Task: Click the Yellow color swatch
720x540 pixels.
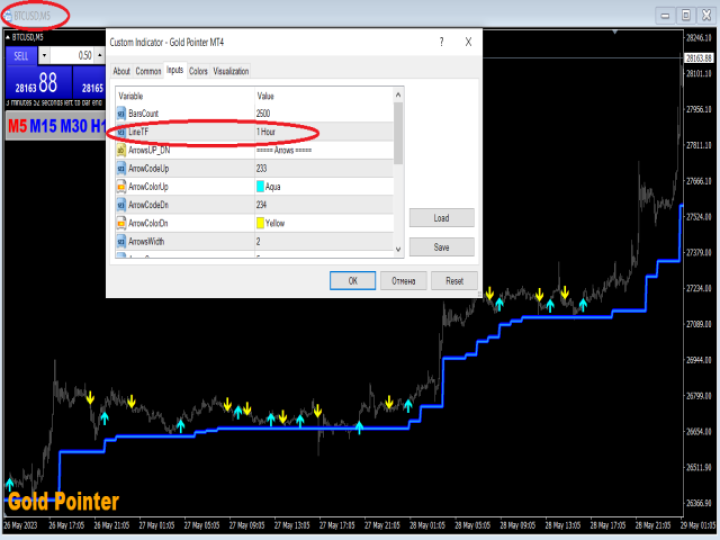Action: (260, 223)
